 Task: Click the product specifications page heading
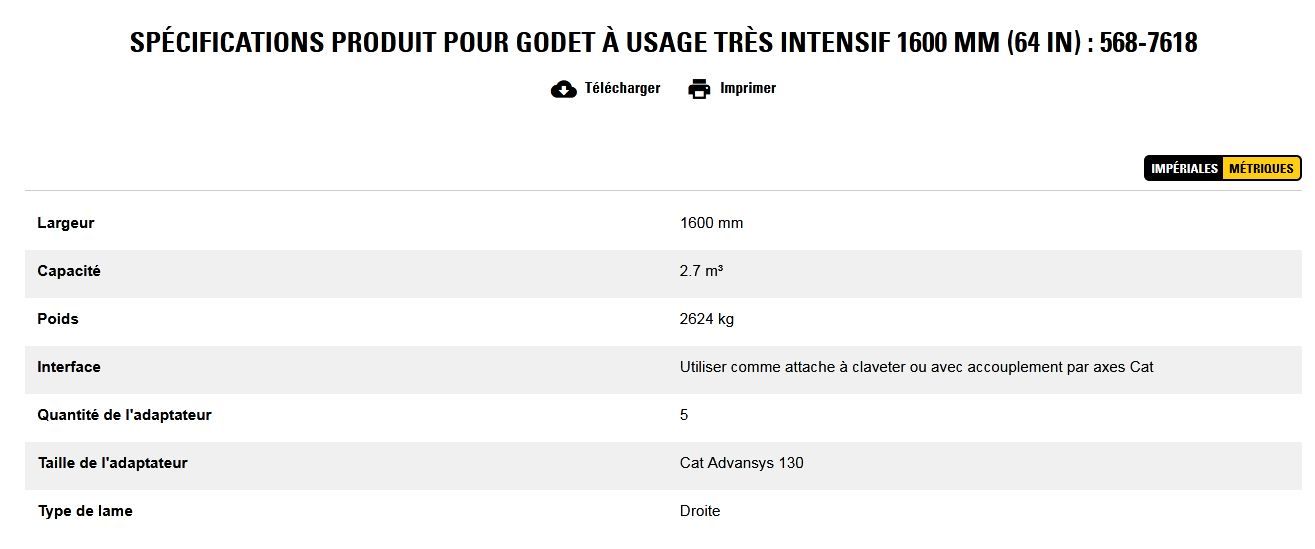point(663,43)
